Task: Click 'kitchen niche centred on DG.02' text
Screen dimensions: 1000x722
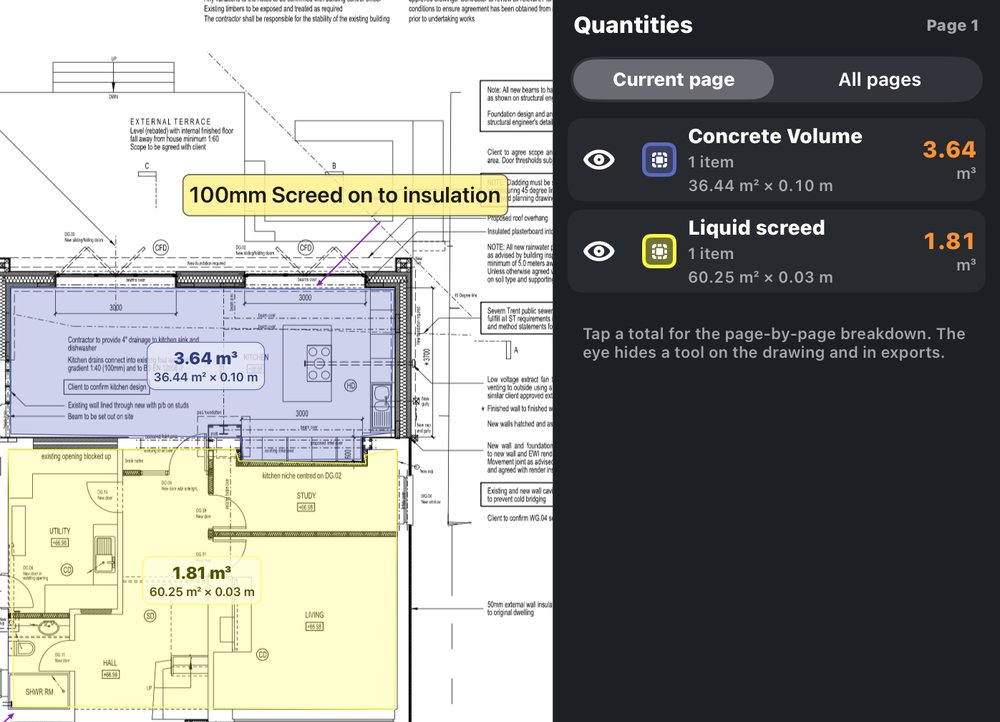Action: [x=302, y=476]
